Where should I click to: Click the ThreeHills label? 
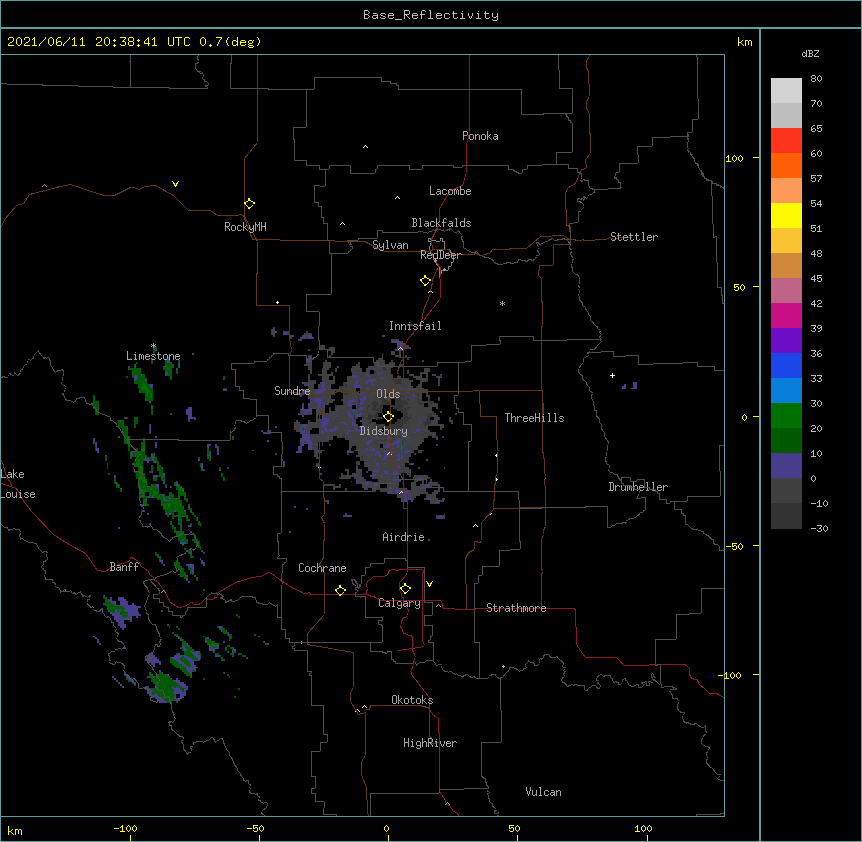pyautogui.click(x=534, y=418)
